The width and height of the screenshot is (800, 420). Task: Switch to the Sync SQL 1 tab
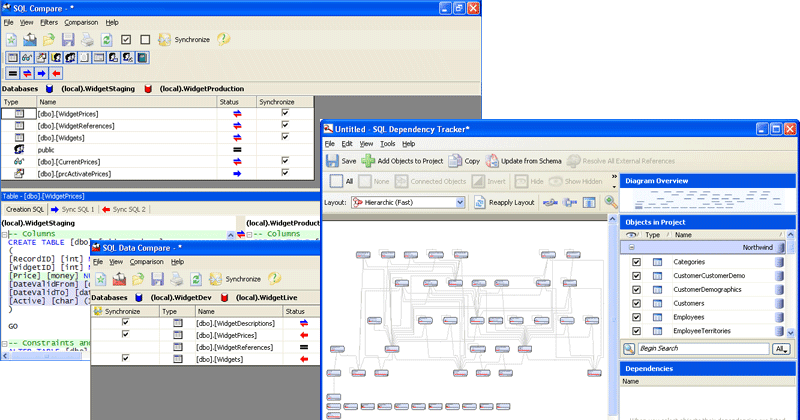[72, 209]
